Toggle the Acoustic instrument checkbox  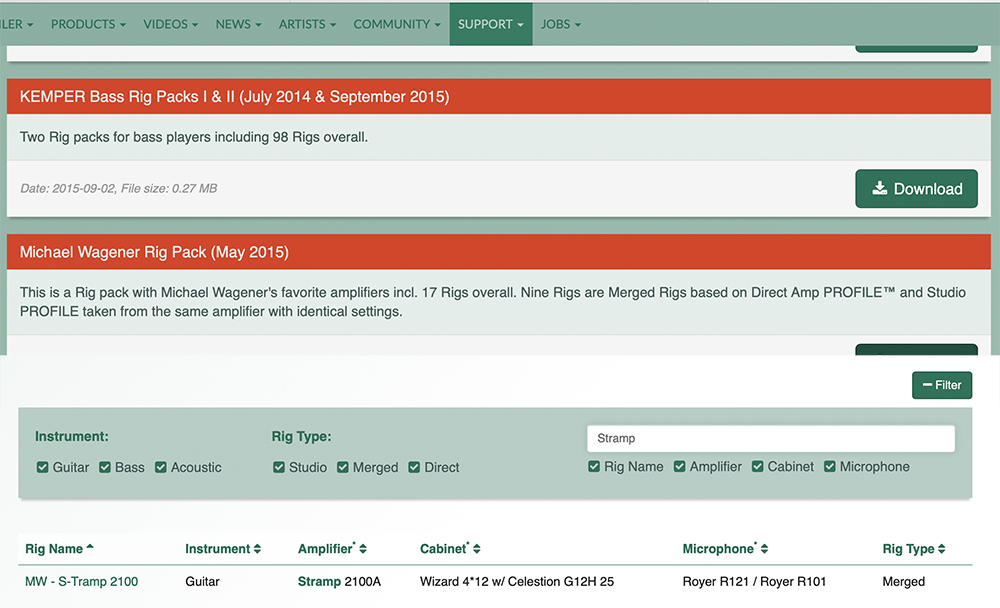[x=161, y=468]
